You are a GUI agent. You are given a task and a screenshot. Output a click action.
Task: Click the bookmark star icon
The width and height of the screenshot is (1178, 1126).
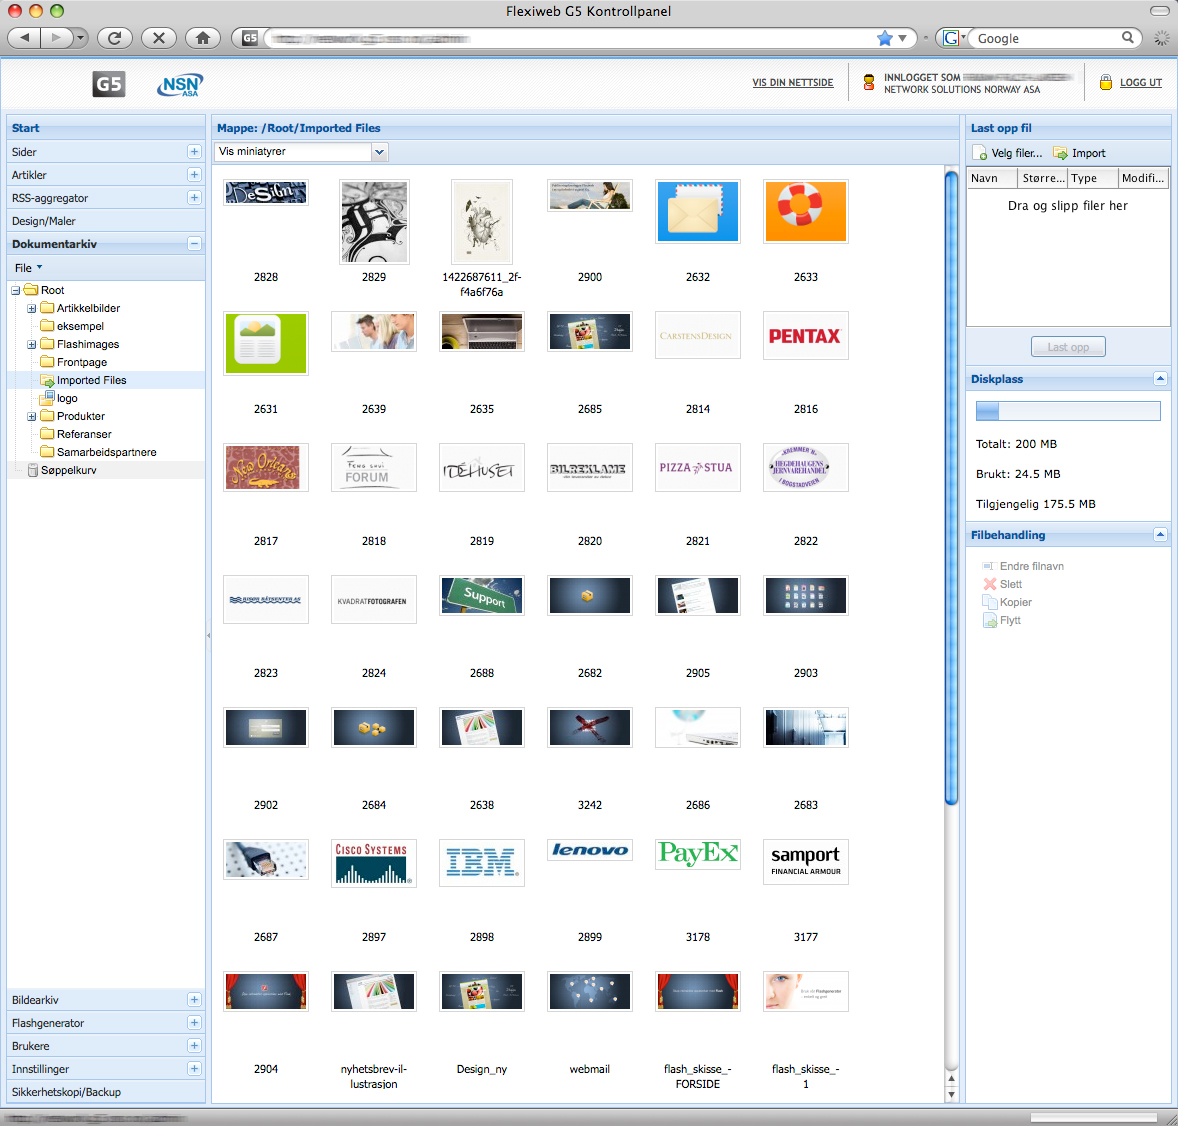pos(884,38)
